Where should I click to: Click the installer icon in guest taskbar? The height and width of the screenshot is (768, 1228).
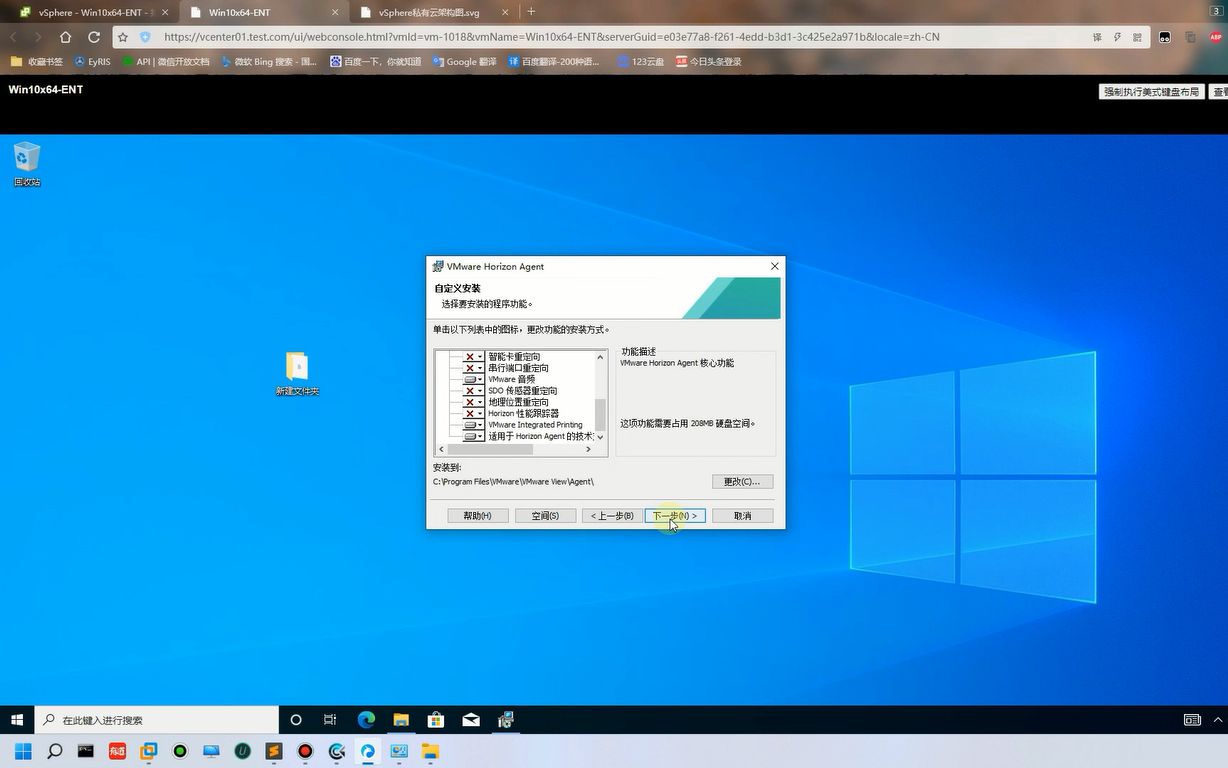pyautogui.click(x=506, y=720)
